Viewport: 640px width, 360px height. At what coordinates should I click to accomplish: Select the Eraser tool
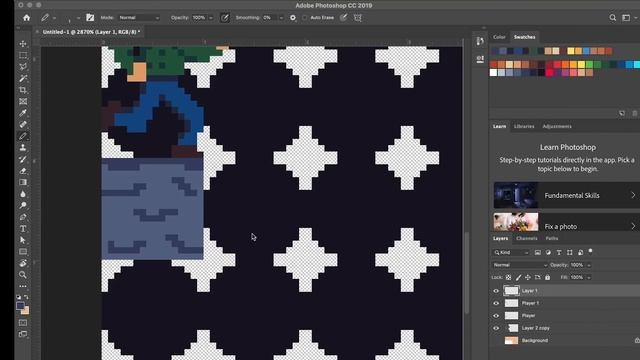23,171
